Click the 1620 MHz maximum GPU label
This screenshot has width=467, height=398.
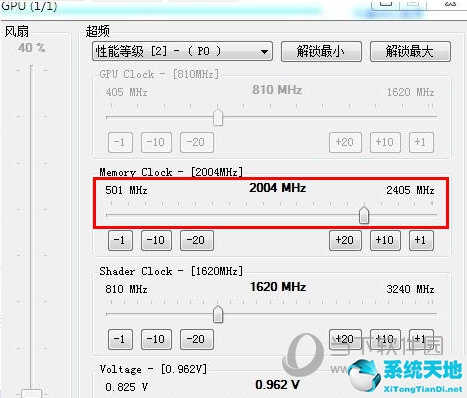tap(410, 92)
